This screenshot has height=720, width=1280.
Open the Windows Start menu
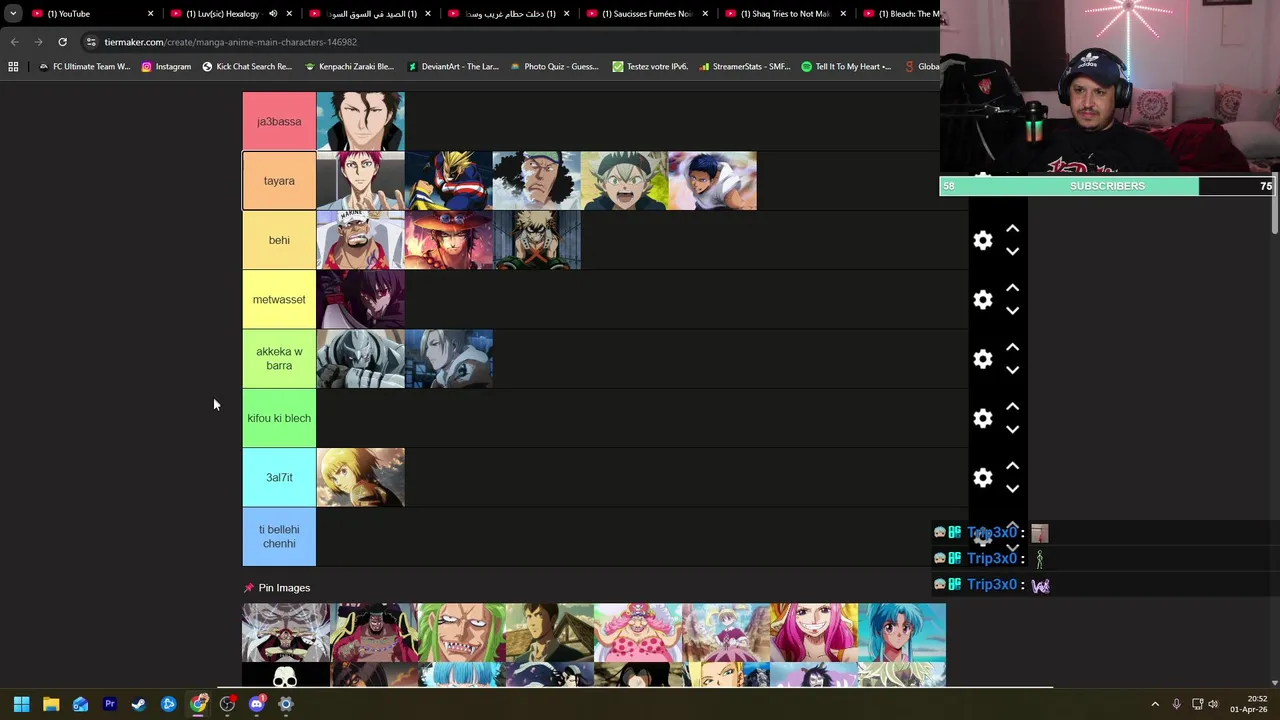(21, 704)
